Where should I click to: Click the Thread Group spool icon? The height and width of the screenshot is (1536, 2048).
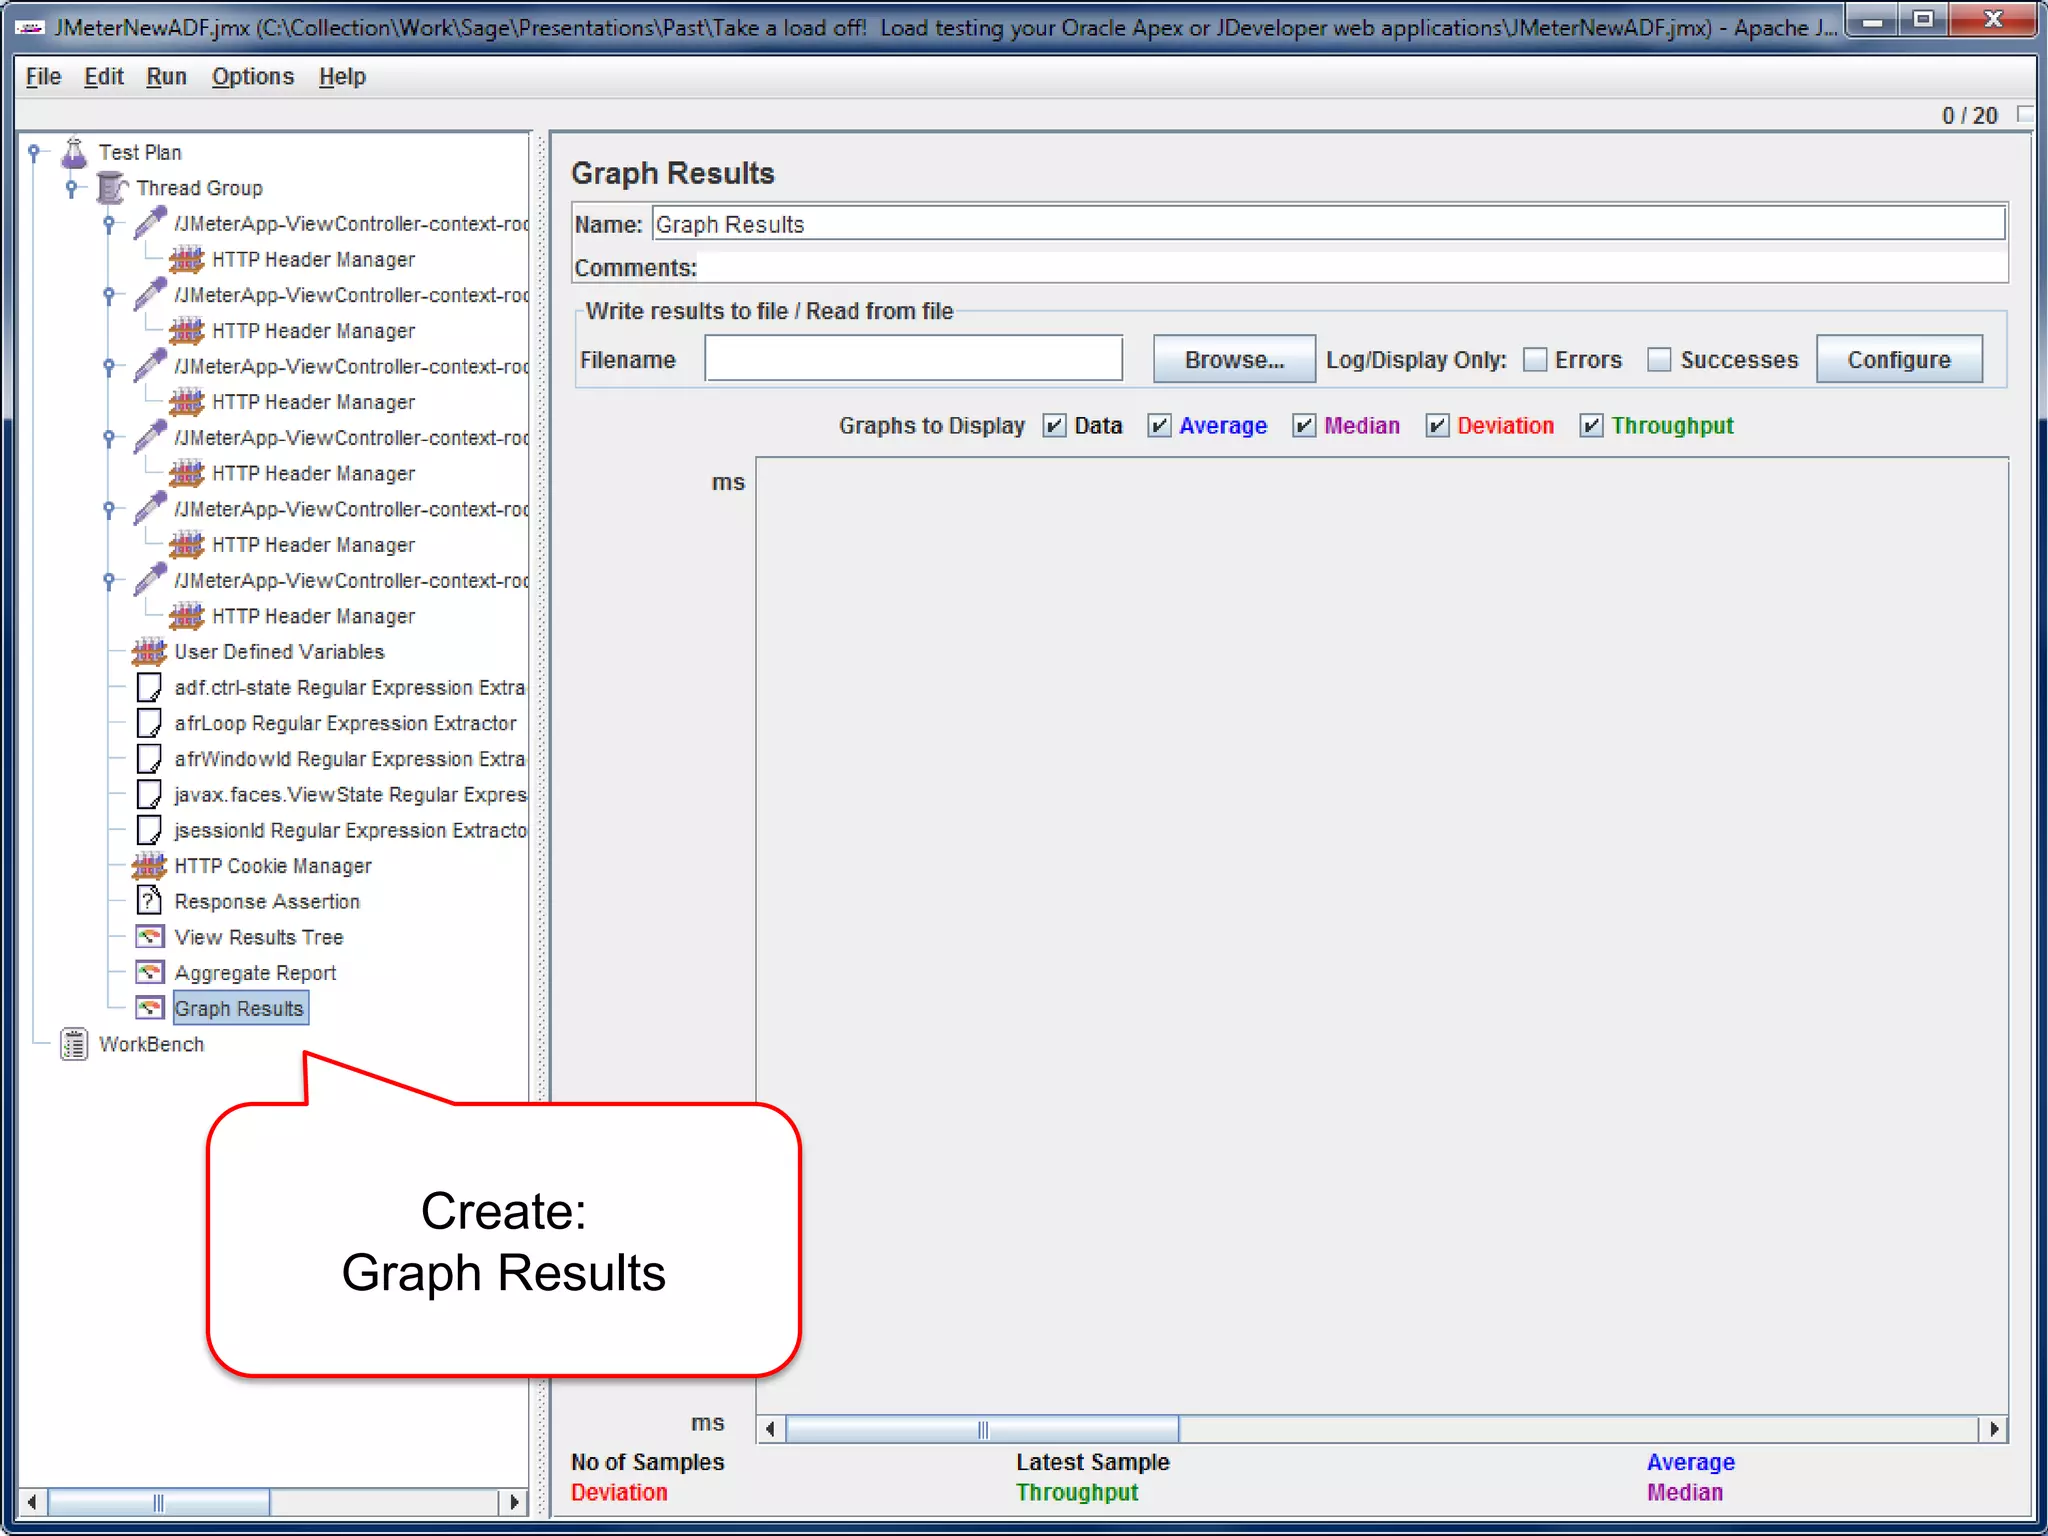pyautogui.click(x=112, y=188)
